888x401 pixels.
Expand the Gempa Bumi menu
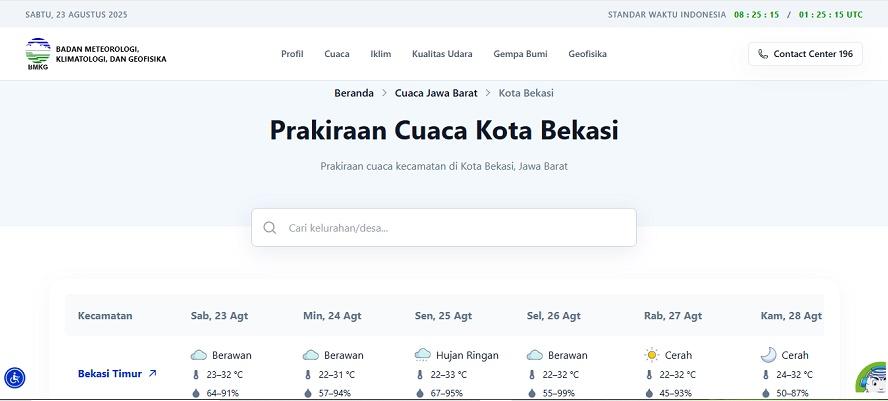520,54
